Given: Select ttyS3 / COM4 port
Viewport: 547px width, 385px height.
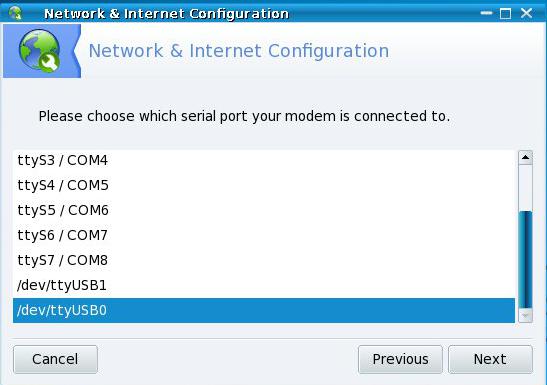Looking at the screenshot, I should 264,160.
